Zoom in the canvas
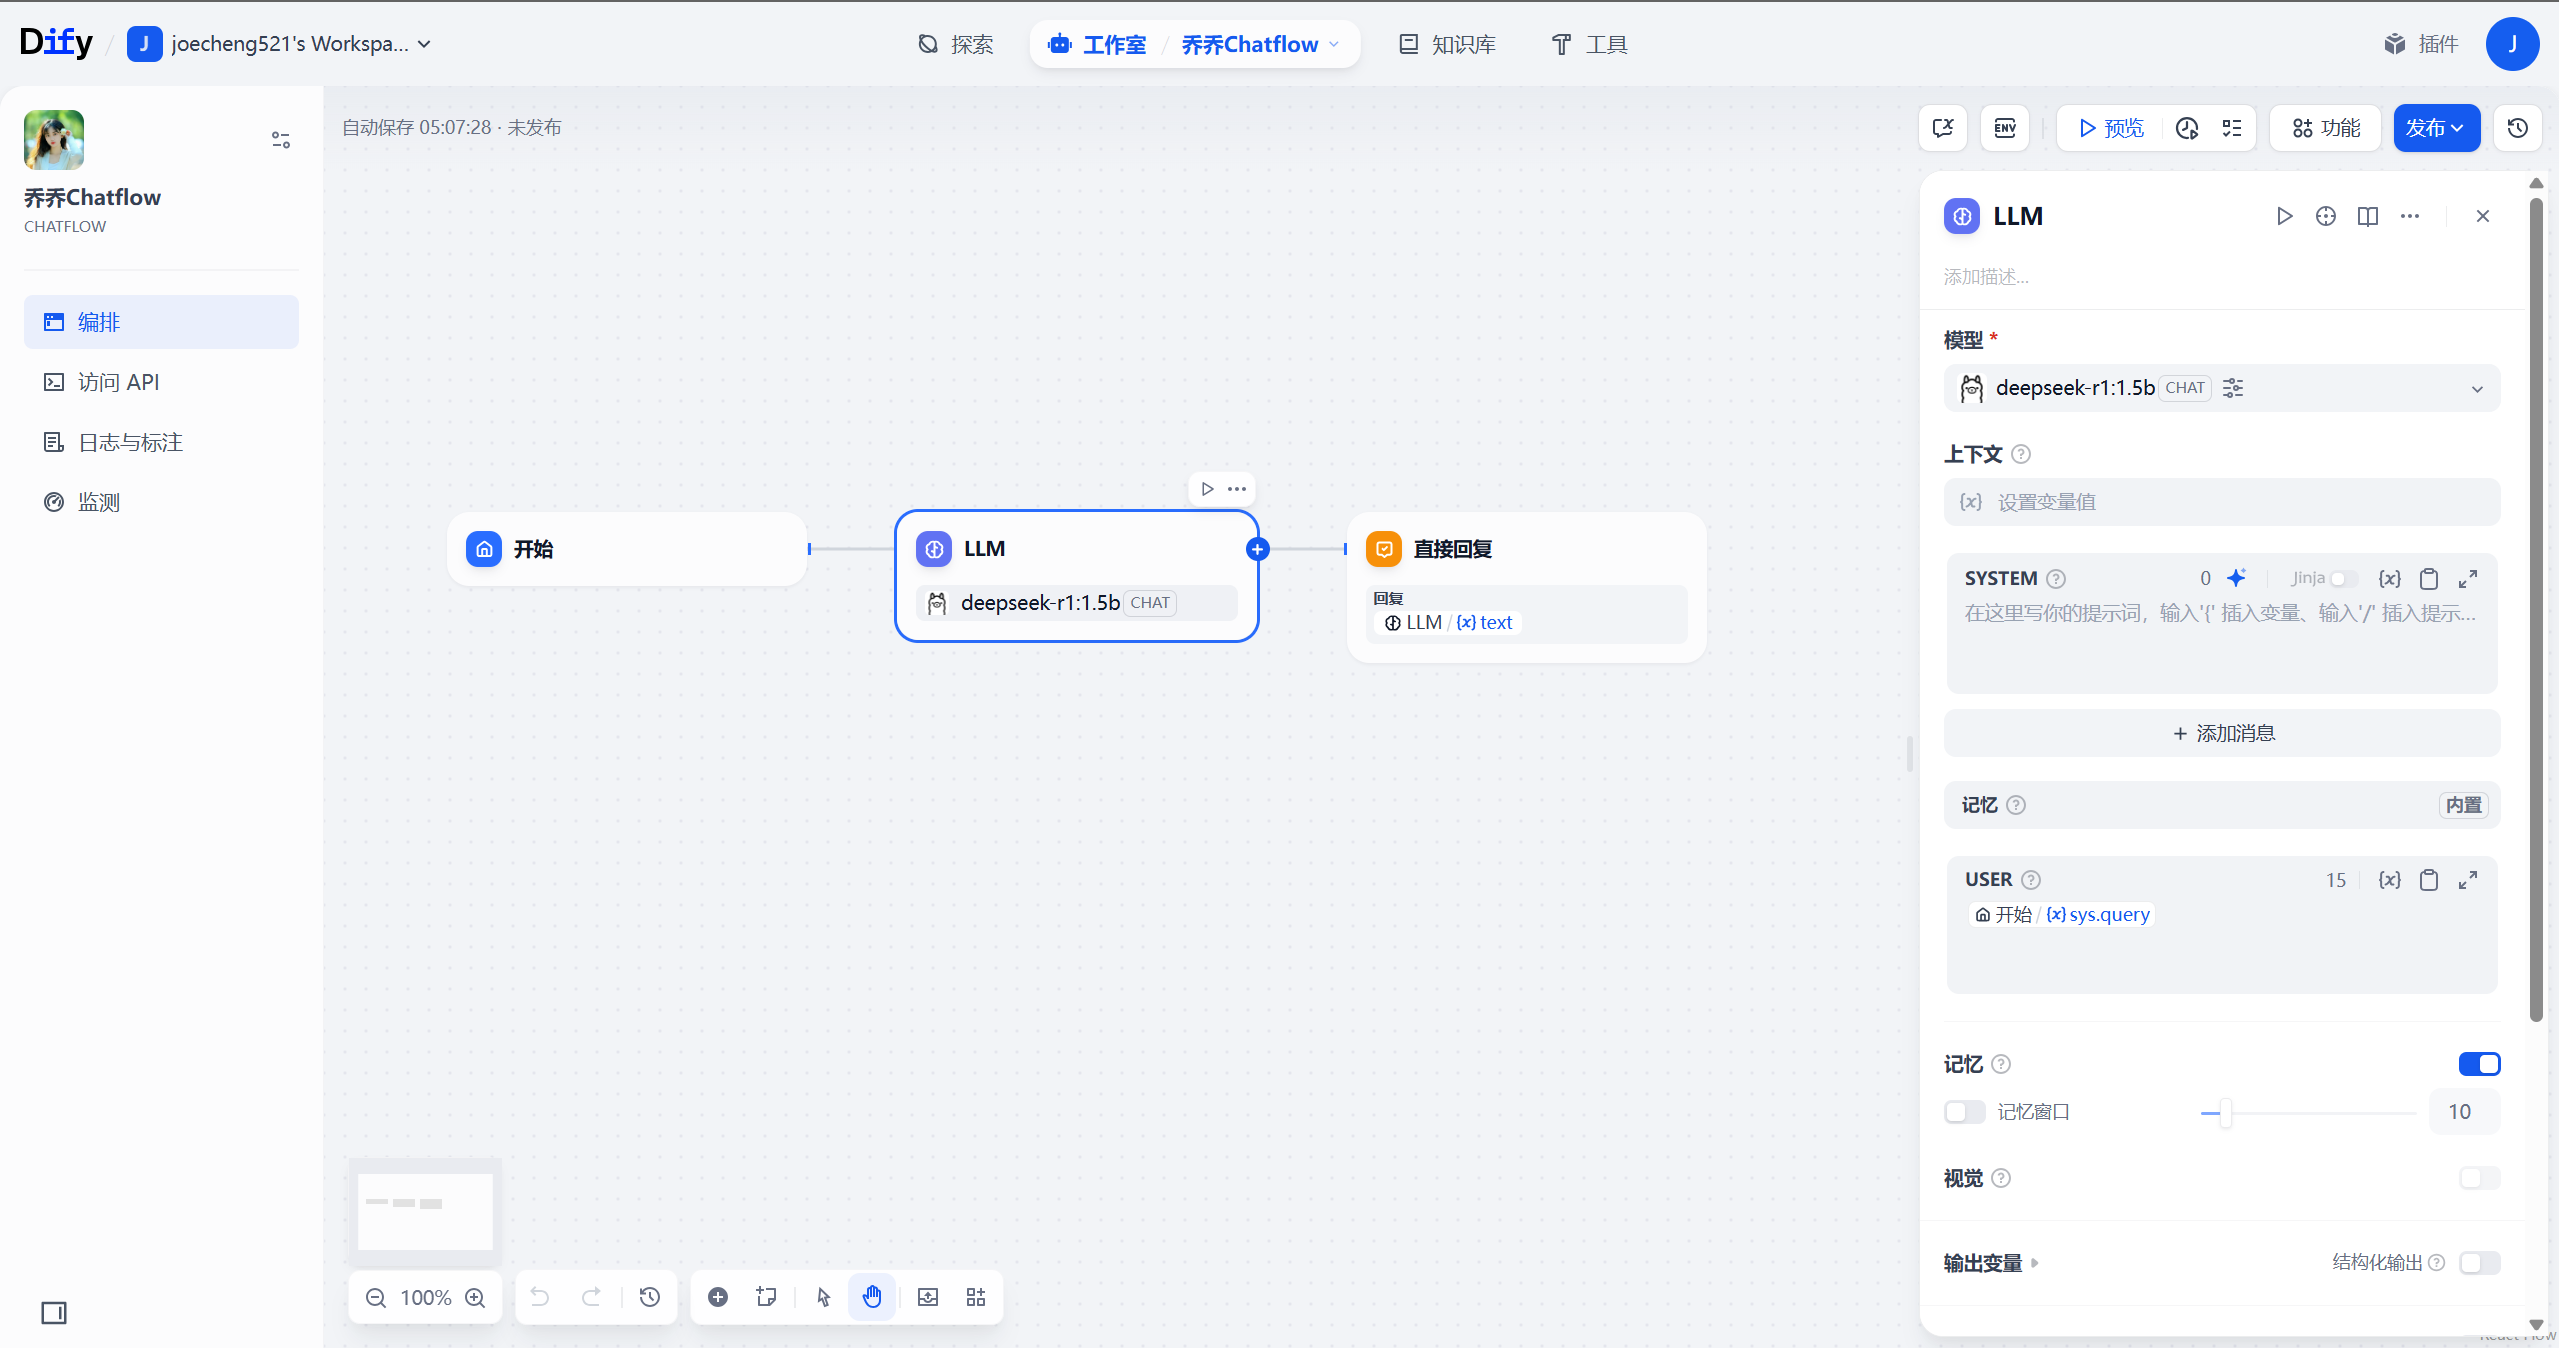Screen dimensions: 2559x1348 [x=475, y=1298]
